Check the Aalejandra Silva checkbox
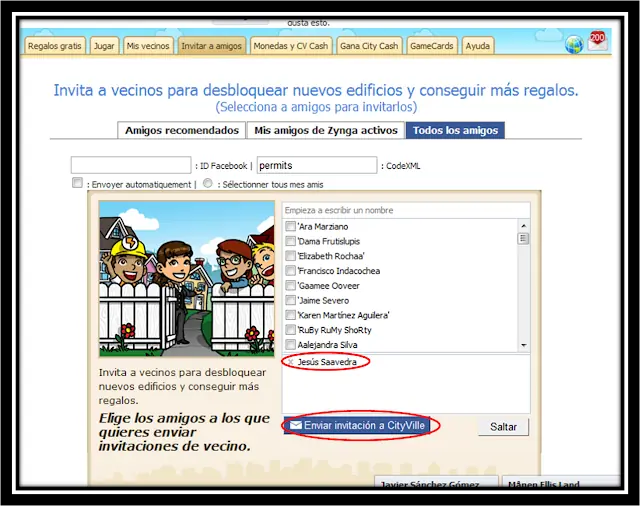 point(290,345)
